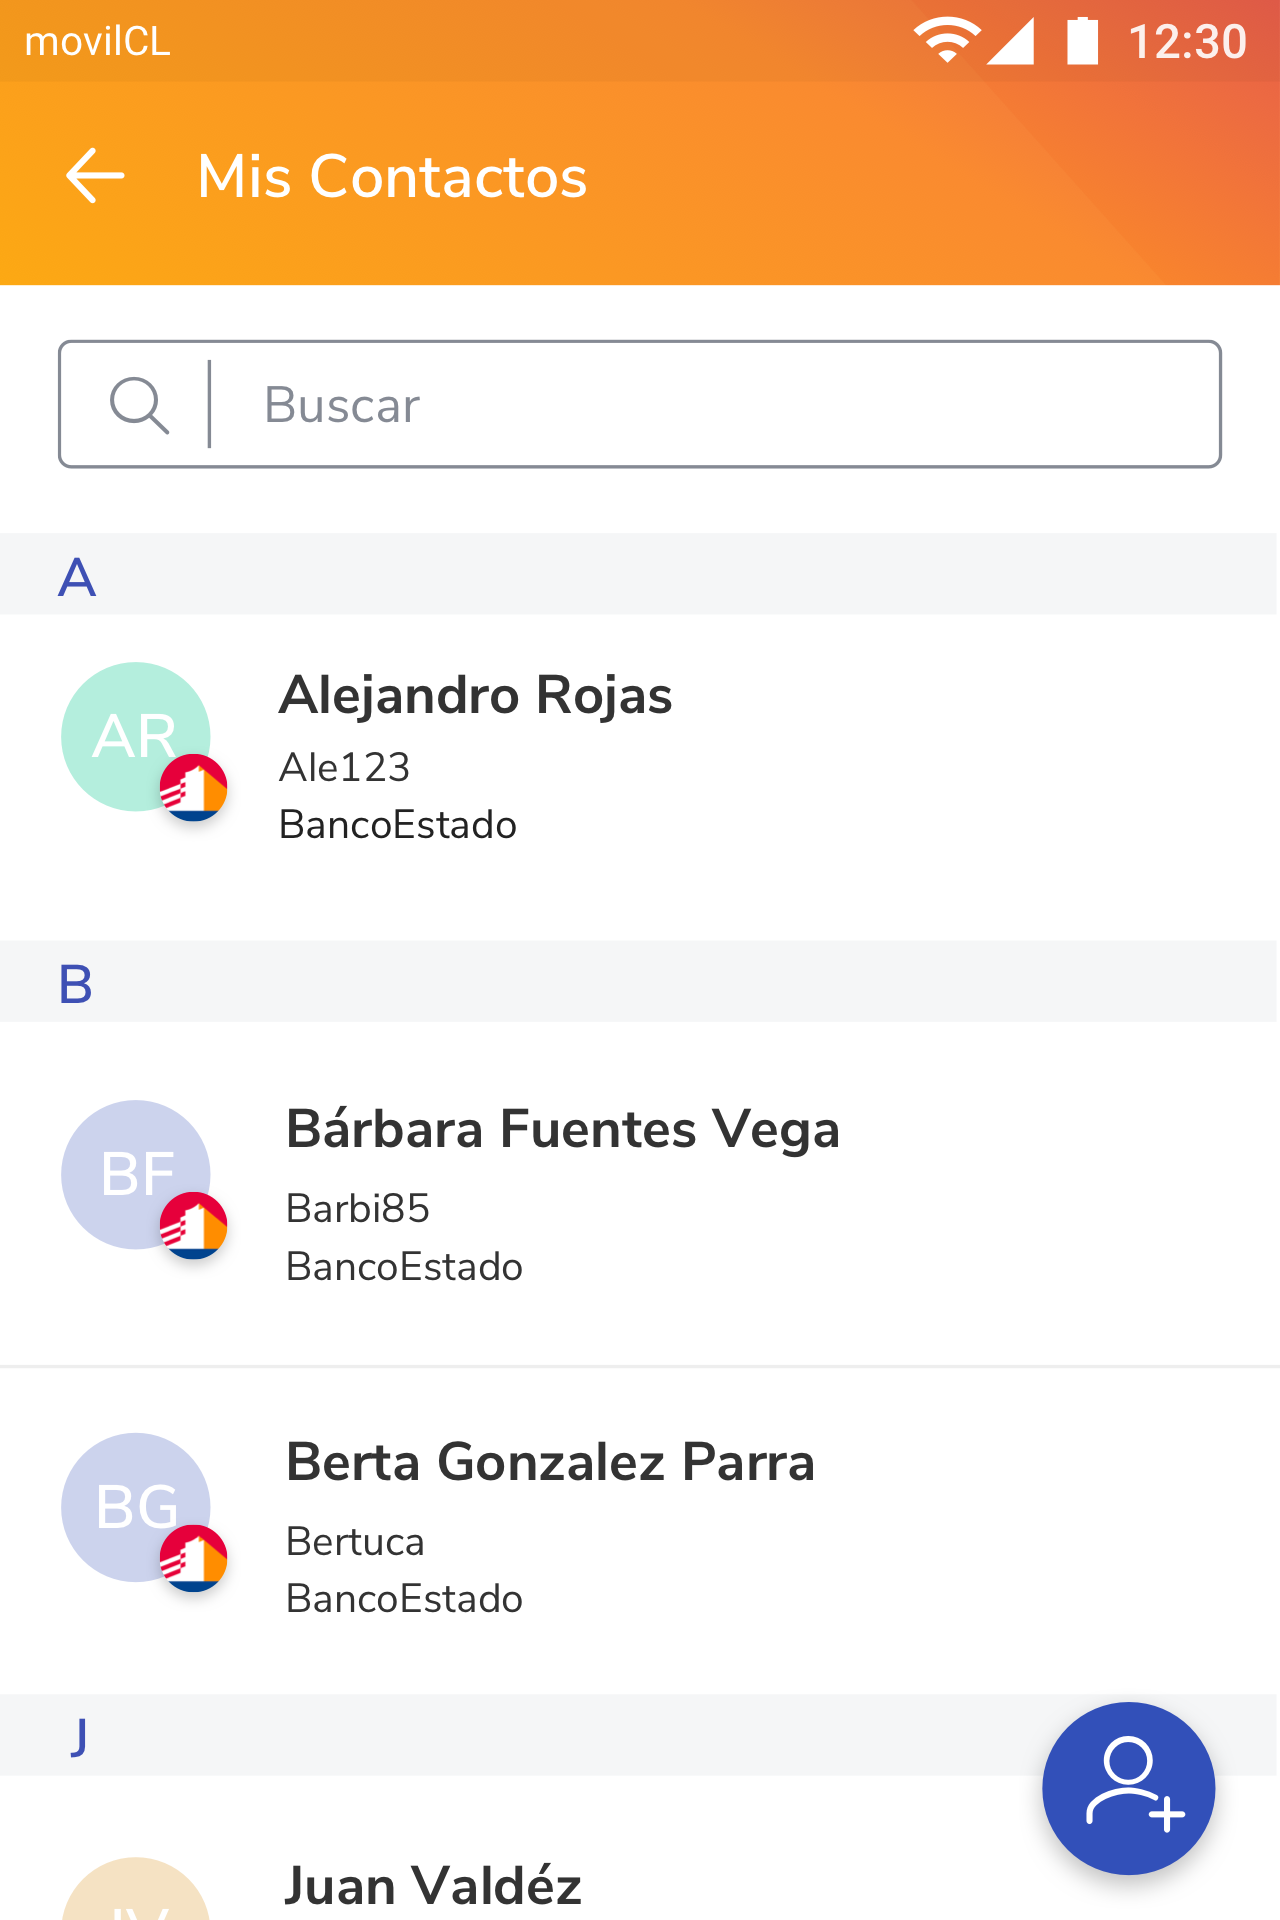Tap the search magnifier icon
Screen dimensions: 1280x1920
(139, 405)
